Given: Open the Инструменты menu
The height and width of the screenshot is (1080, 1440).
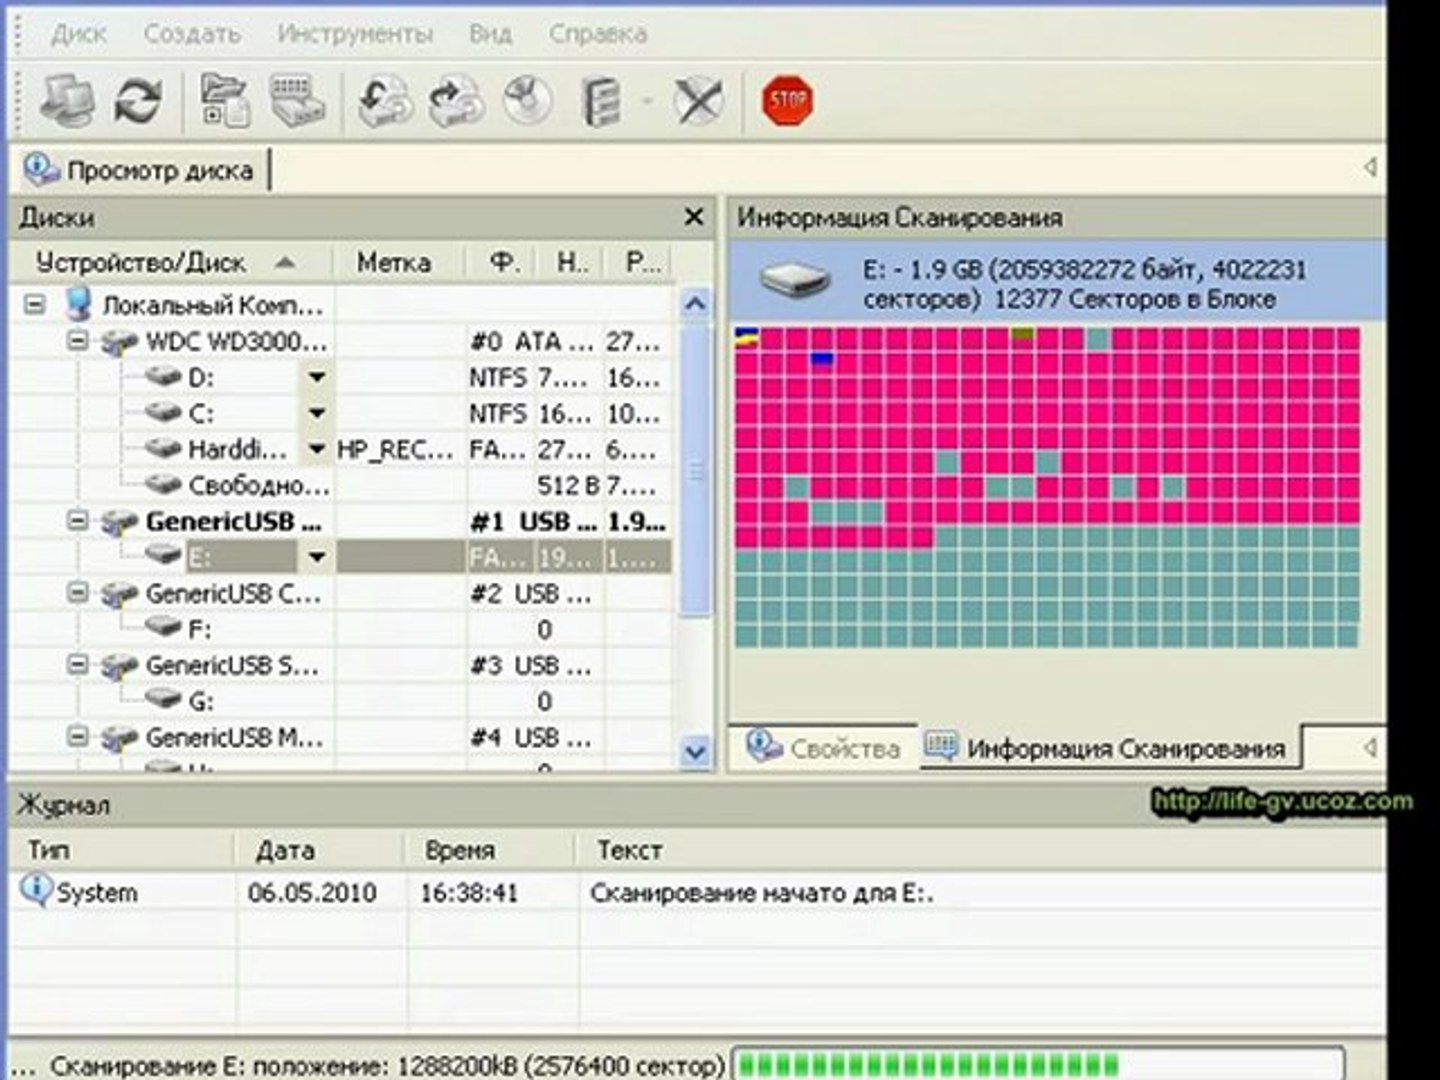Looking at the screenshot, I should pos(355,33).
